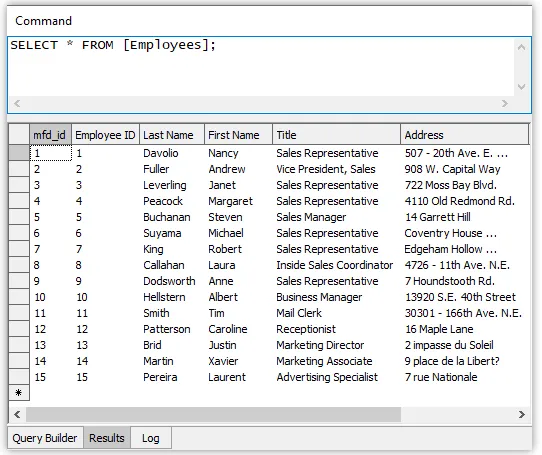This screenshot has height=455, width=542.
Task: Click the First Name column header
Action: (x=239, y=134)
